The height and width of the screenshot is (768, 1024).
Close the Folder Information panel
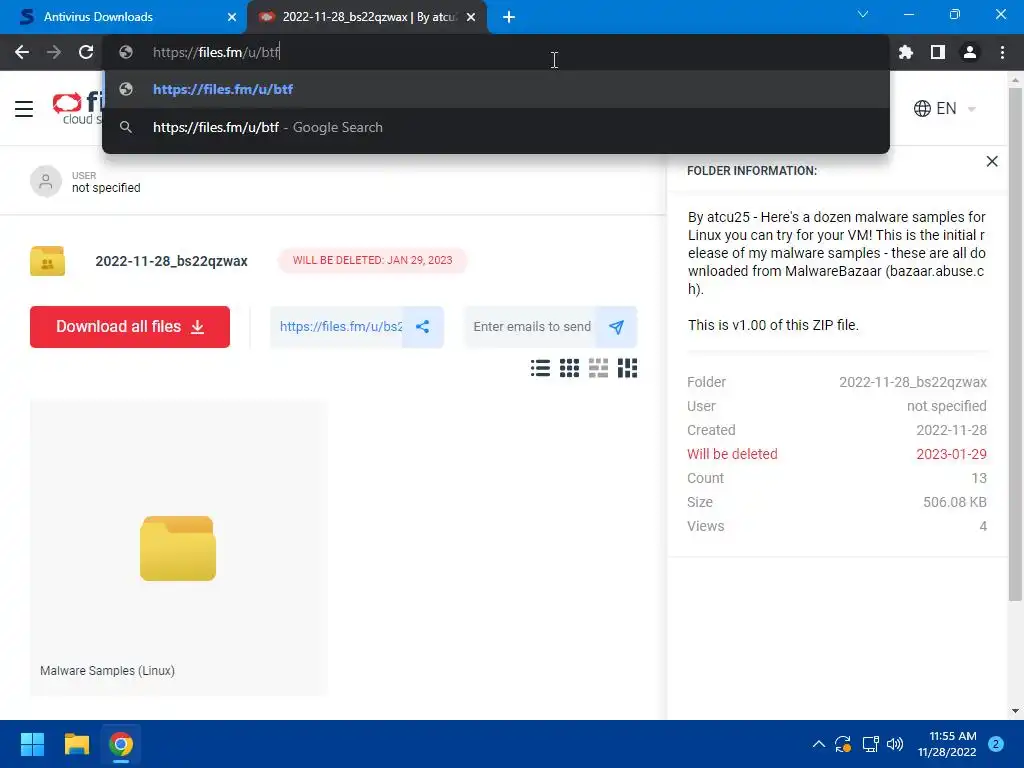coord(991,161)
